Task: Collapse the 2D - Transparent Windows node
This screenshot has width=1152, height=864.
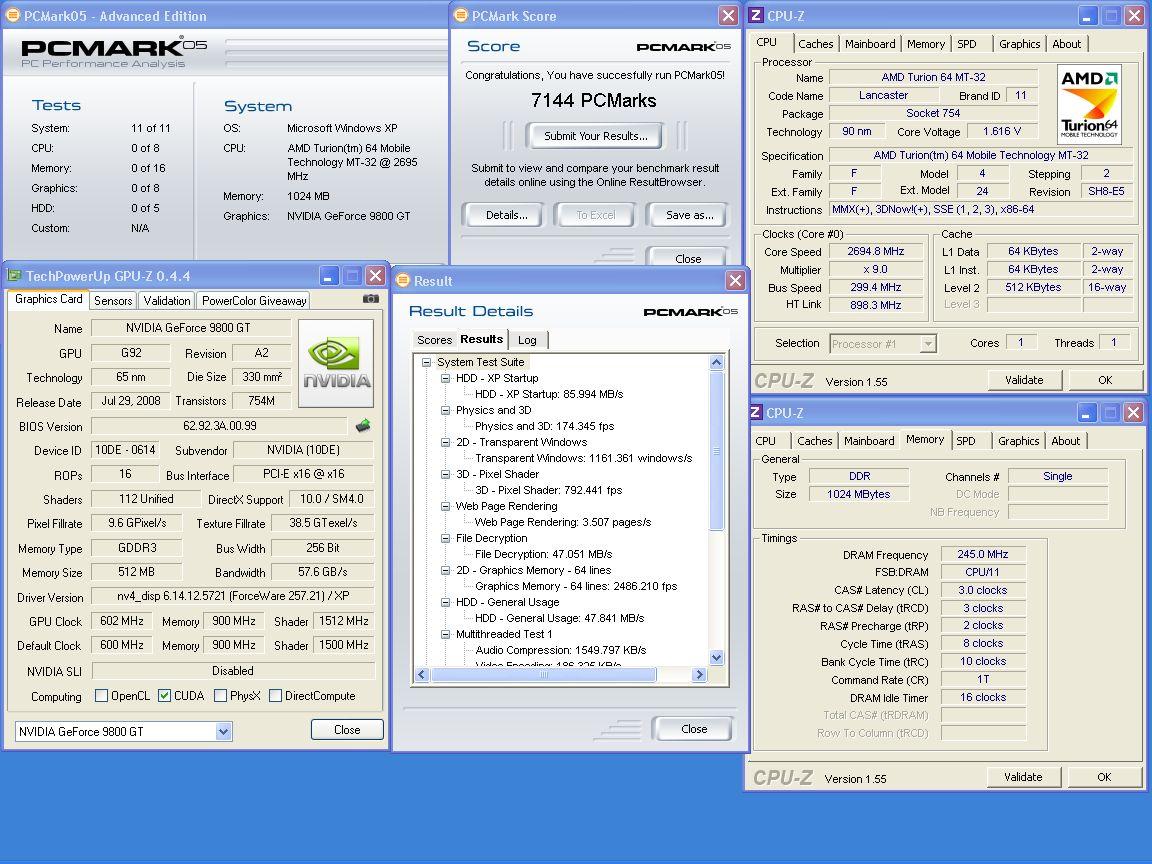Action: 445,442
